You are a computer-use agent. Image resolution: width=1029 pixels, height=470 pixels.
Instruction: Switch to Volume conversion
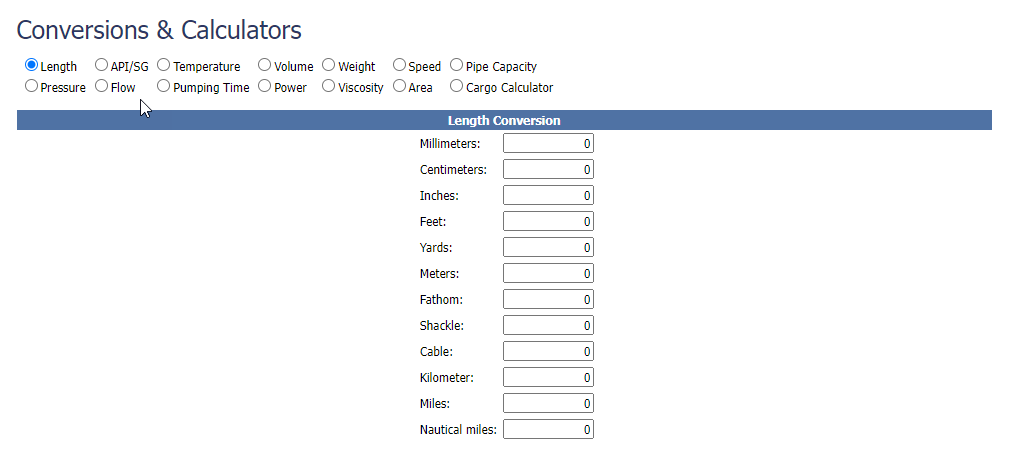[265, 66]
